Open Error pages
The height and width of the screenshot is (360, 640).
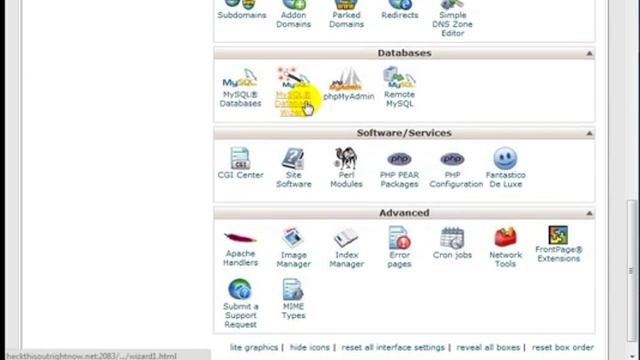(x=399, y=247)
